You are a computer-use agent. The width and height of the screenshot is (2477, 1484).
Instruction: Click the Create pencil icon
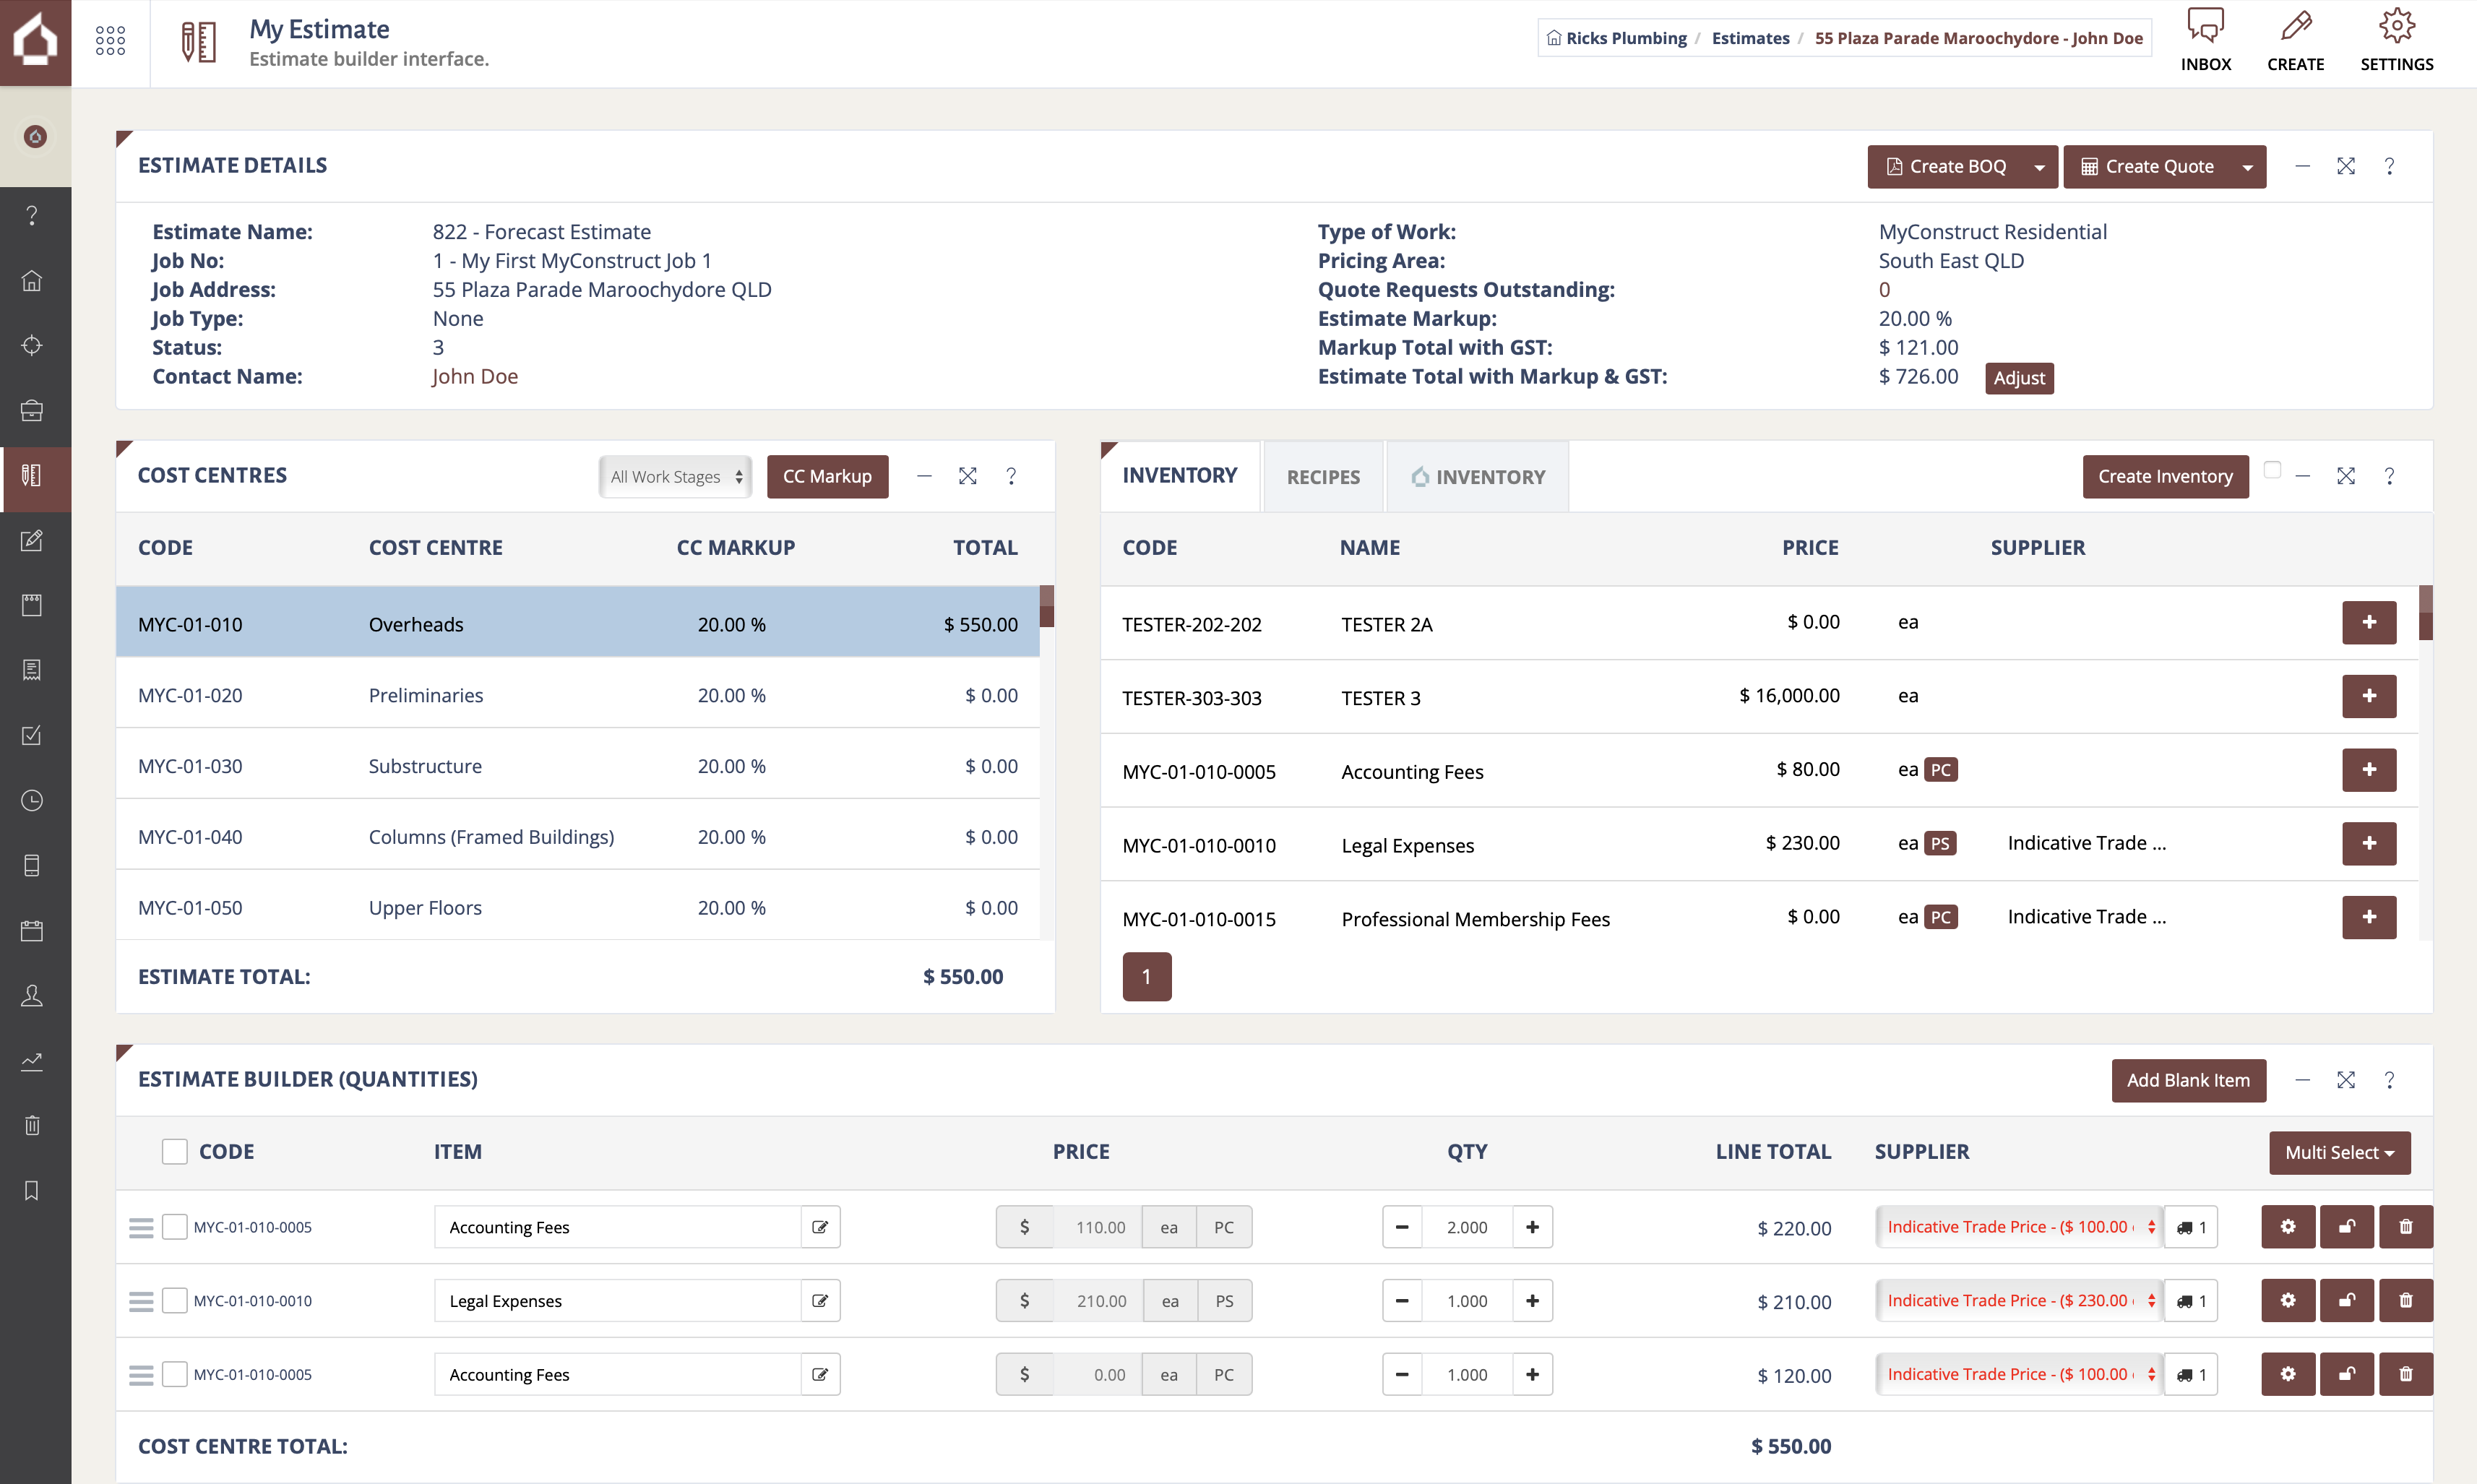click(x=2295, y=27)
